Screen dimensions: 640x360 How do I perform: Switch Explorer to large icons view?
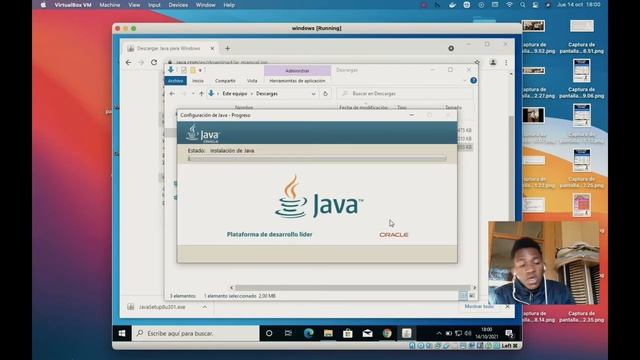pyautogui.click(x=472, y=296)
